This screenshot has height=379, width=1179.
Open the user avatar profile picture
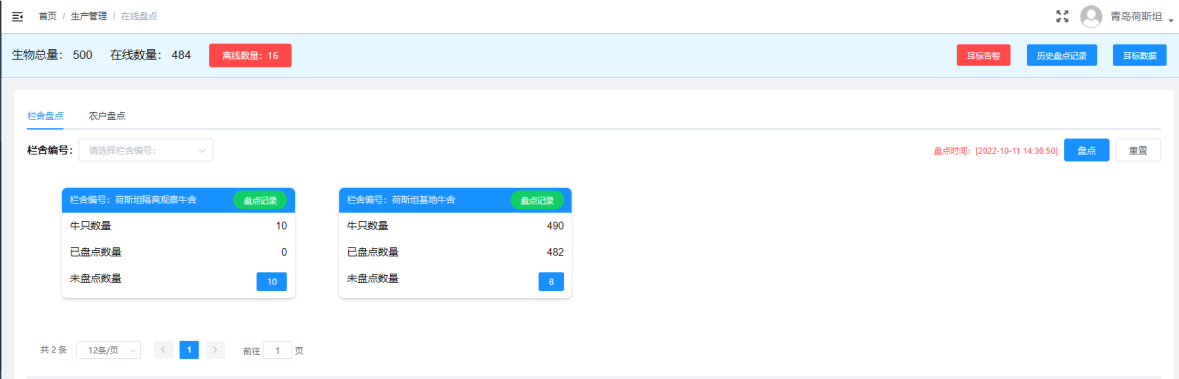[1091, 17]
